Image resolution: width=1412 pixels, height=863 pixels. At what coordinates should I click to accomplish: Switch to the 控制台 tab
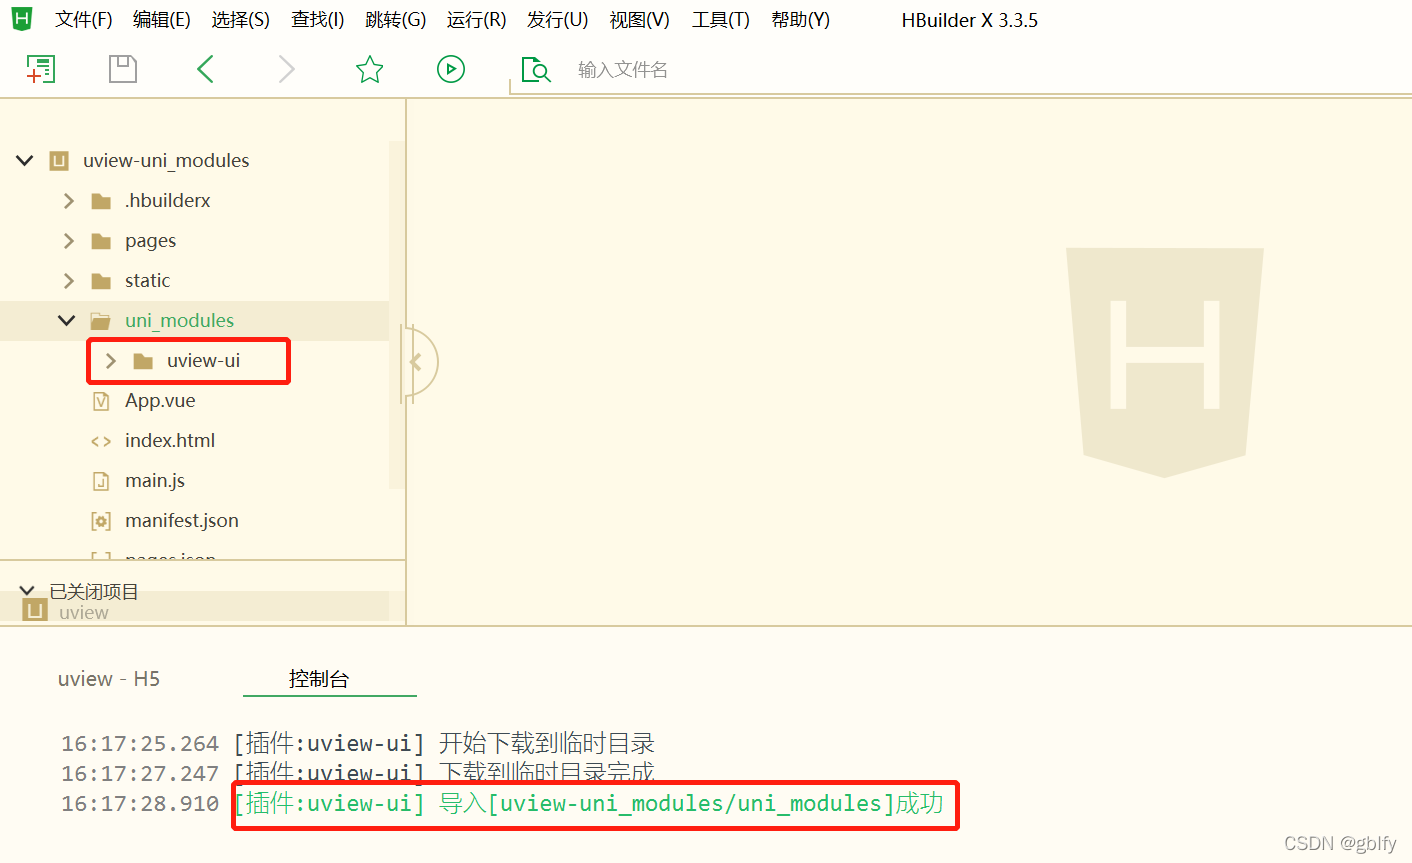[319, 679]
